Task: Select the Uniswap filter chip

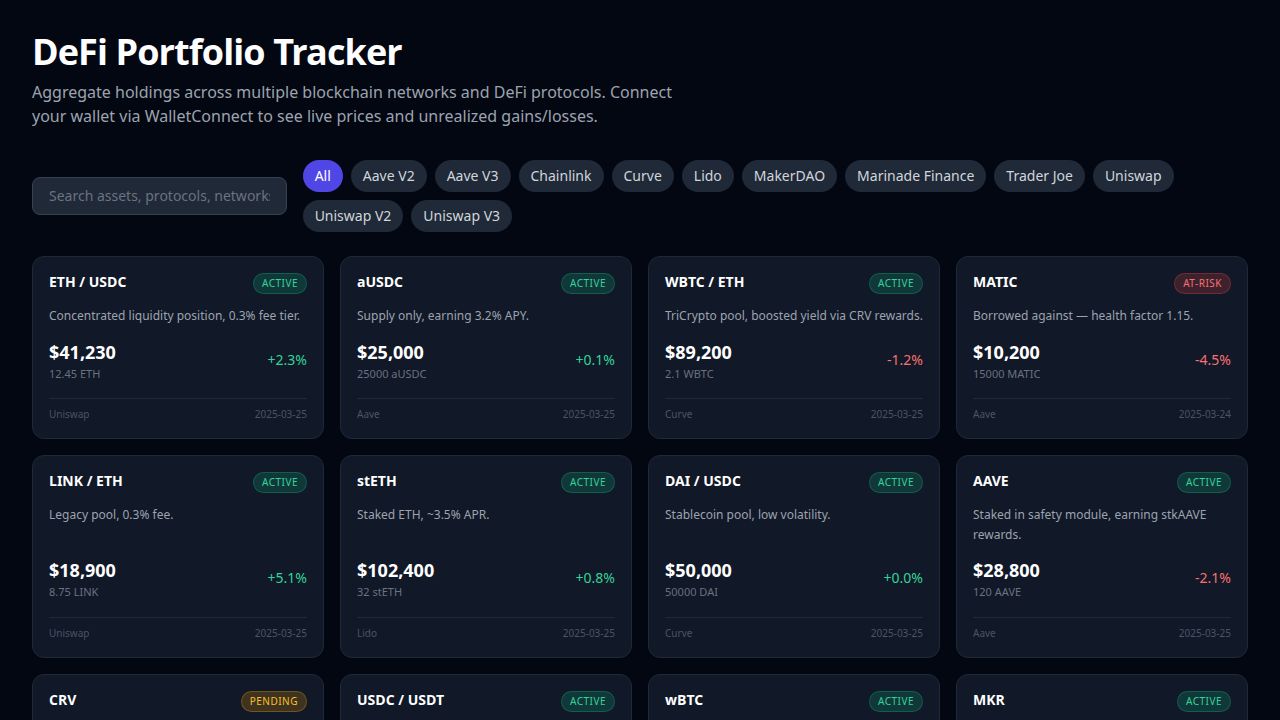Action: [1133, 176]
